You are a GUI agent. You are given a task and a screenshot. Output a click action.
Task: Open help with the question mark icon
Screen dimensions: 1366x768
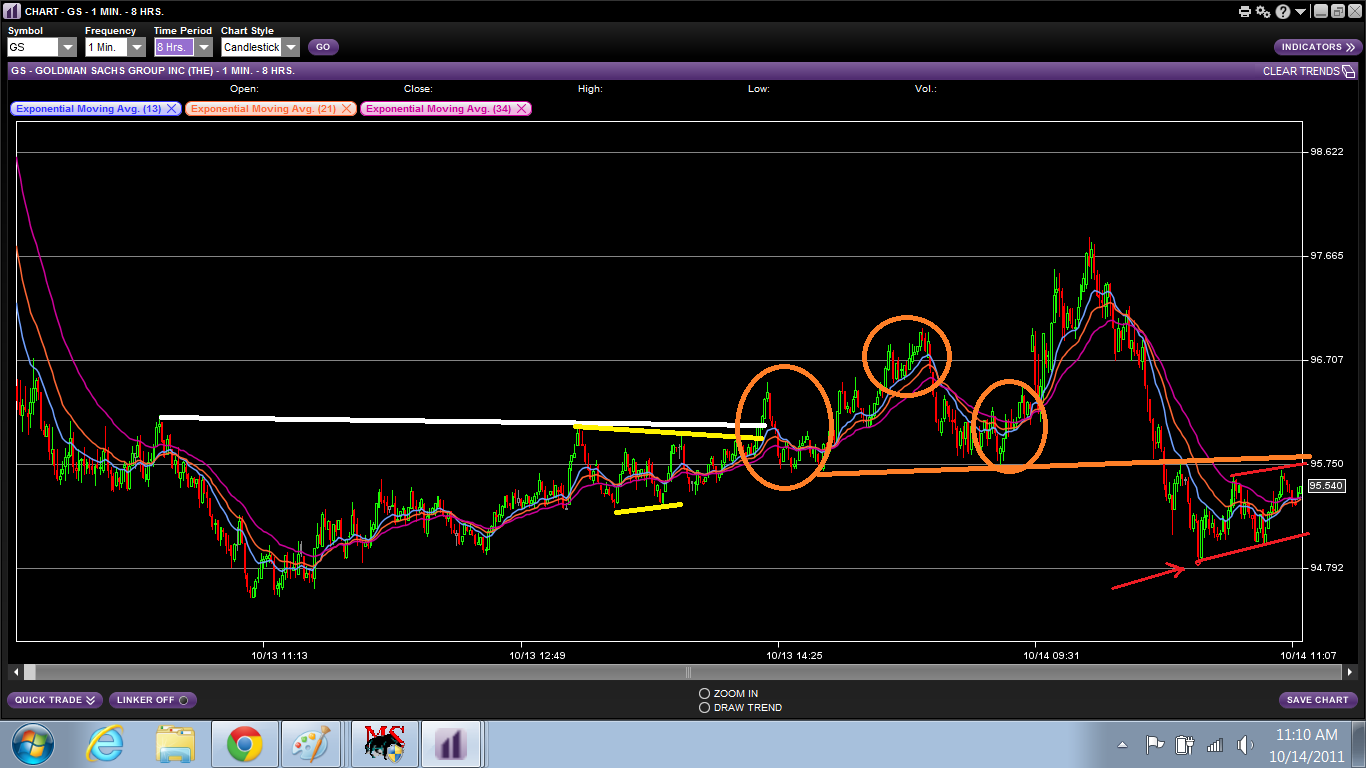tap(1282, 11)
